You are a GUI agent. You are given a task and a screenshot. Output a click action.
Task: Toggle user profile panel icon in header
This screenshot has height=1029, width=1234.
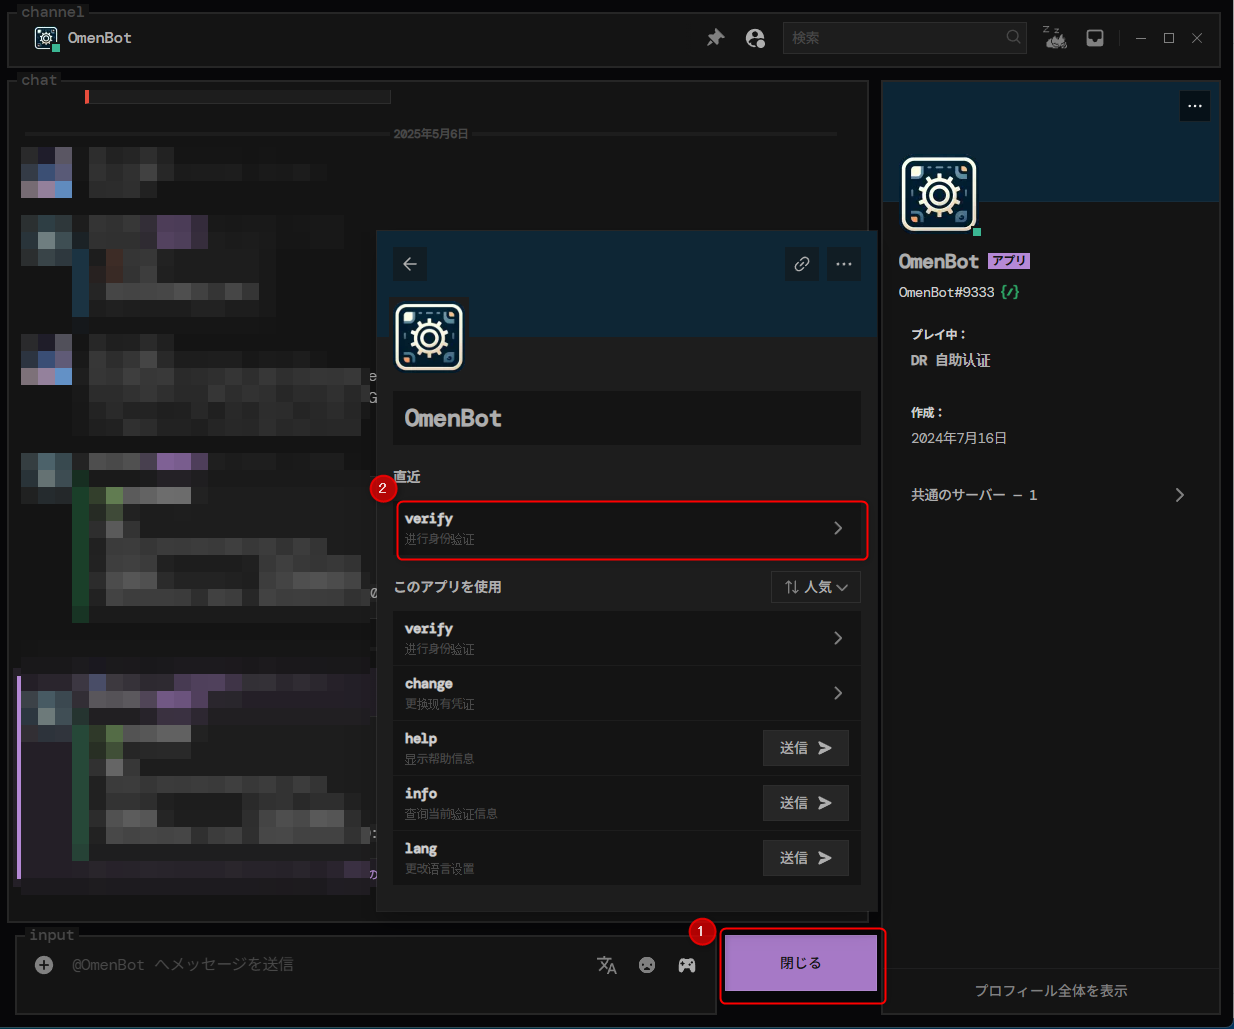[x=755, y=38]
